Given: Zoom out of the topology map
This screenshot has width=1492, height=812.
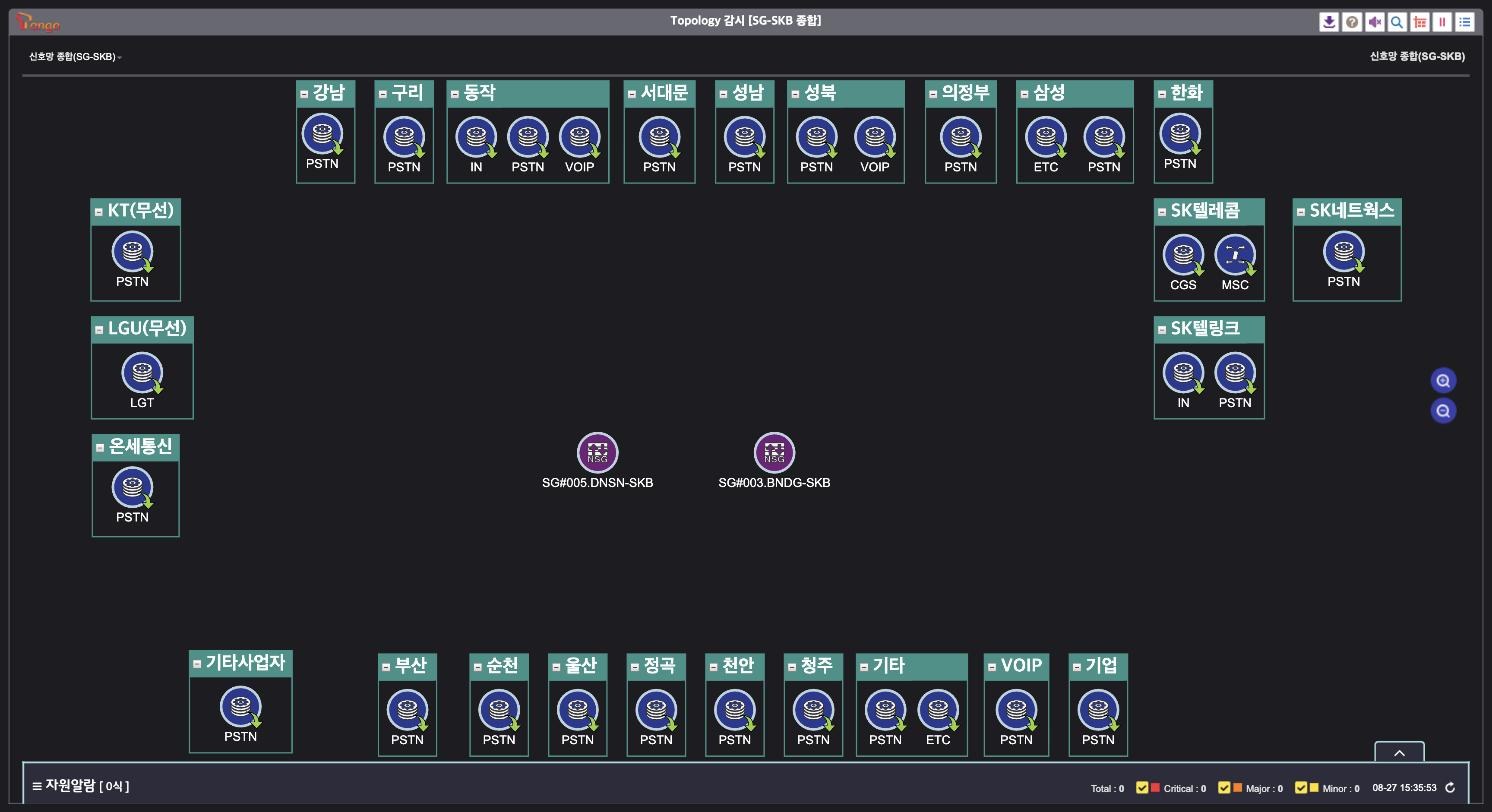Looking at the screenshot, I should pyautogui.click(x=1443, y=410).
